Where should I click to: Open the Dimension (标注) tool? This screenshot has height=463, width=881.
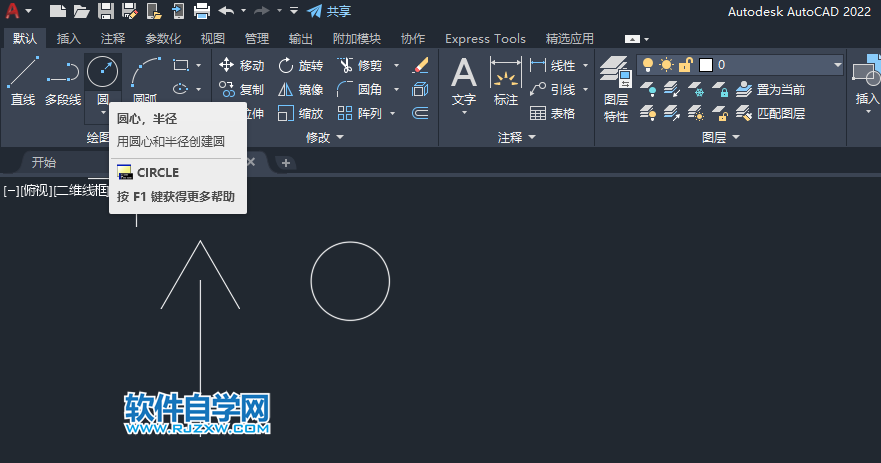tap(506, 82)
